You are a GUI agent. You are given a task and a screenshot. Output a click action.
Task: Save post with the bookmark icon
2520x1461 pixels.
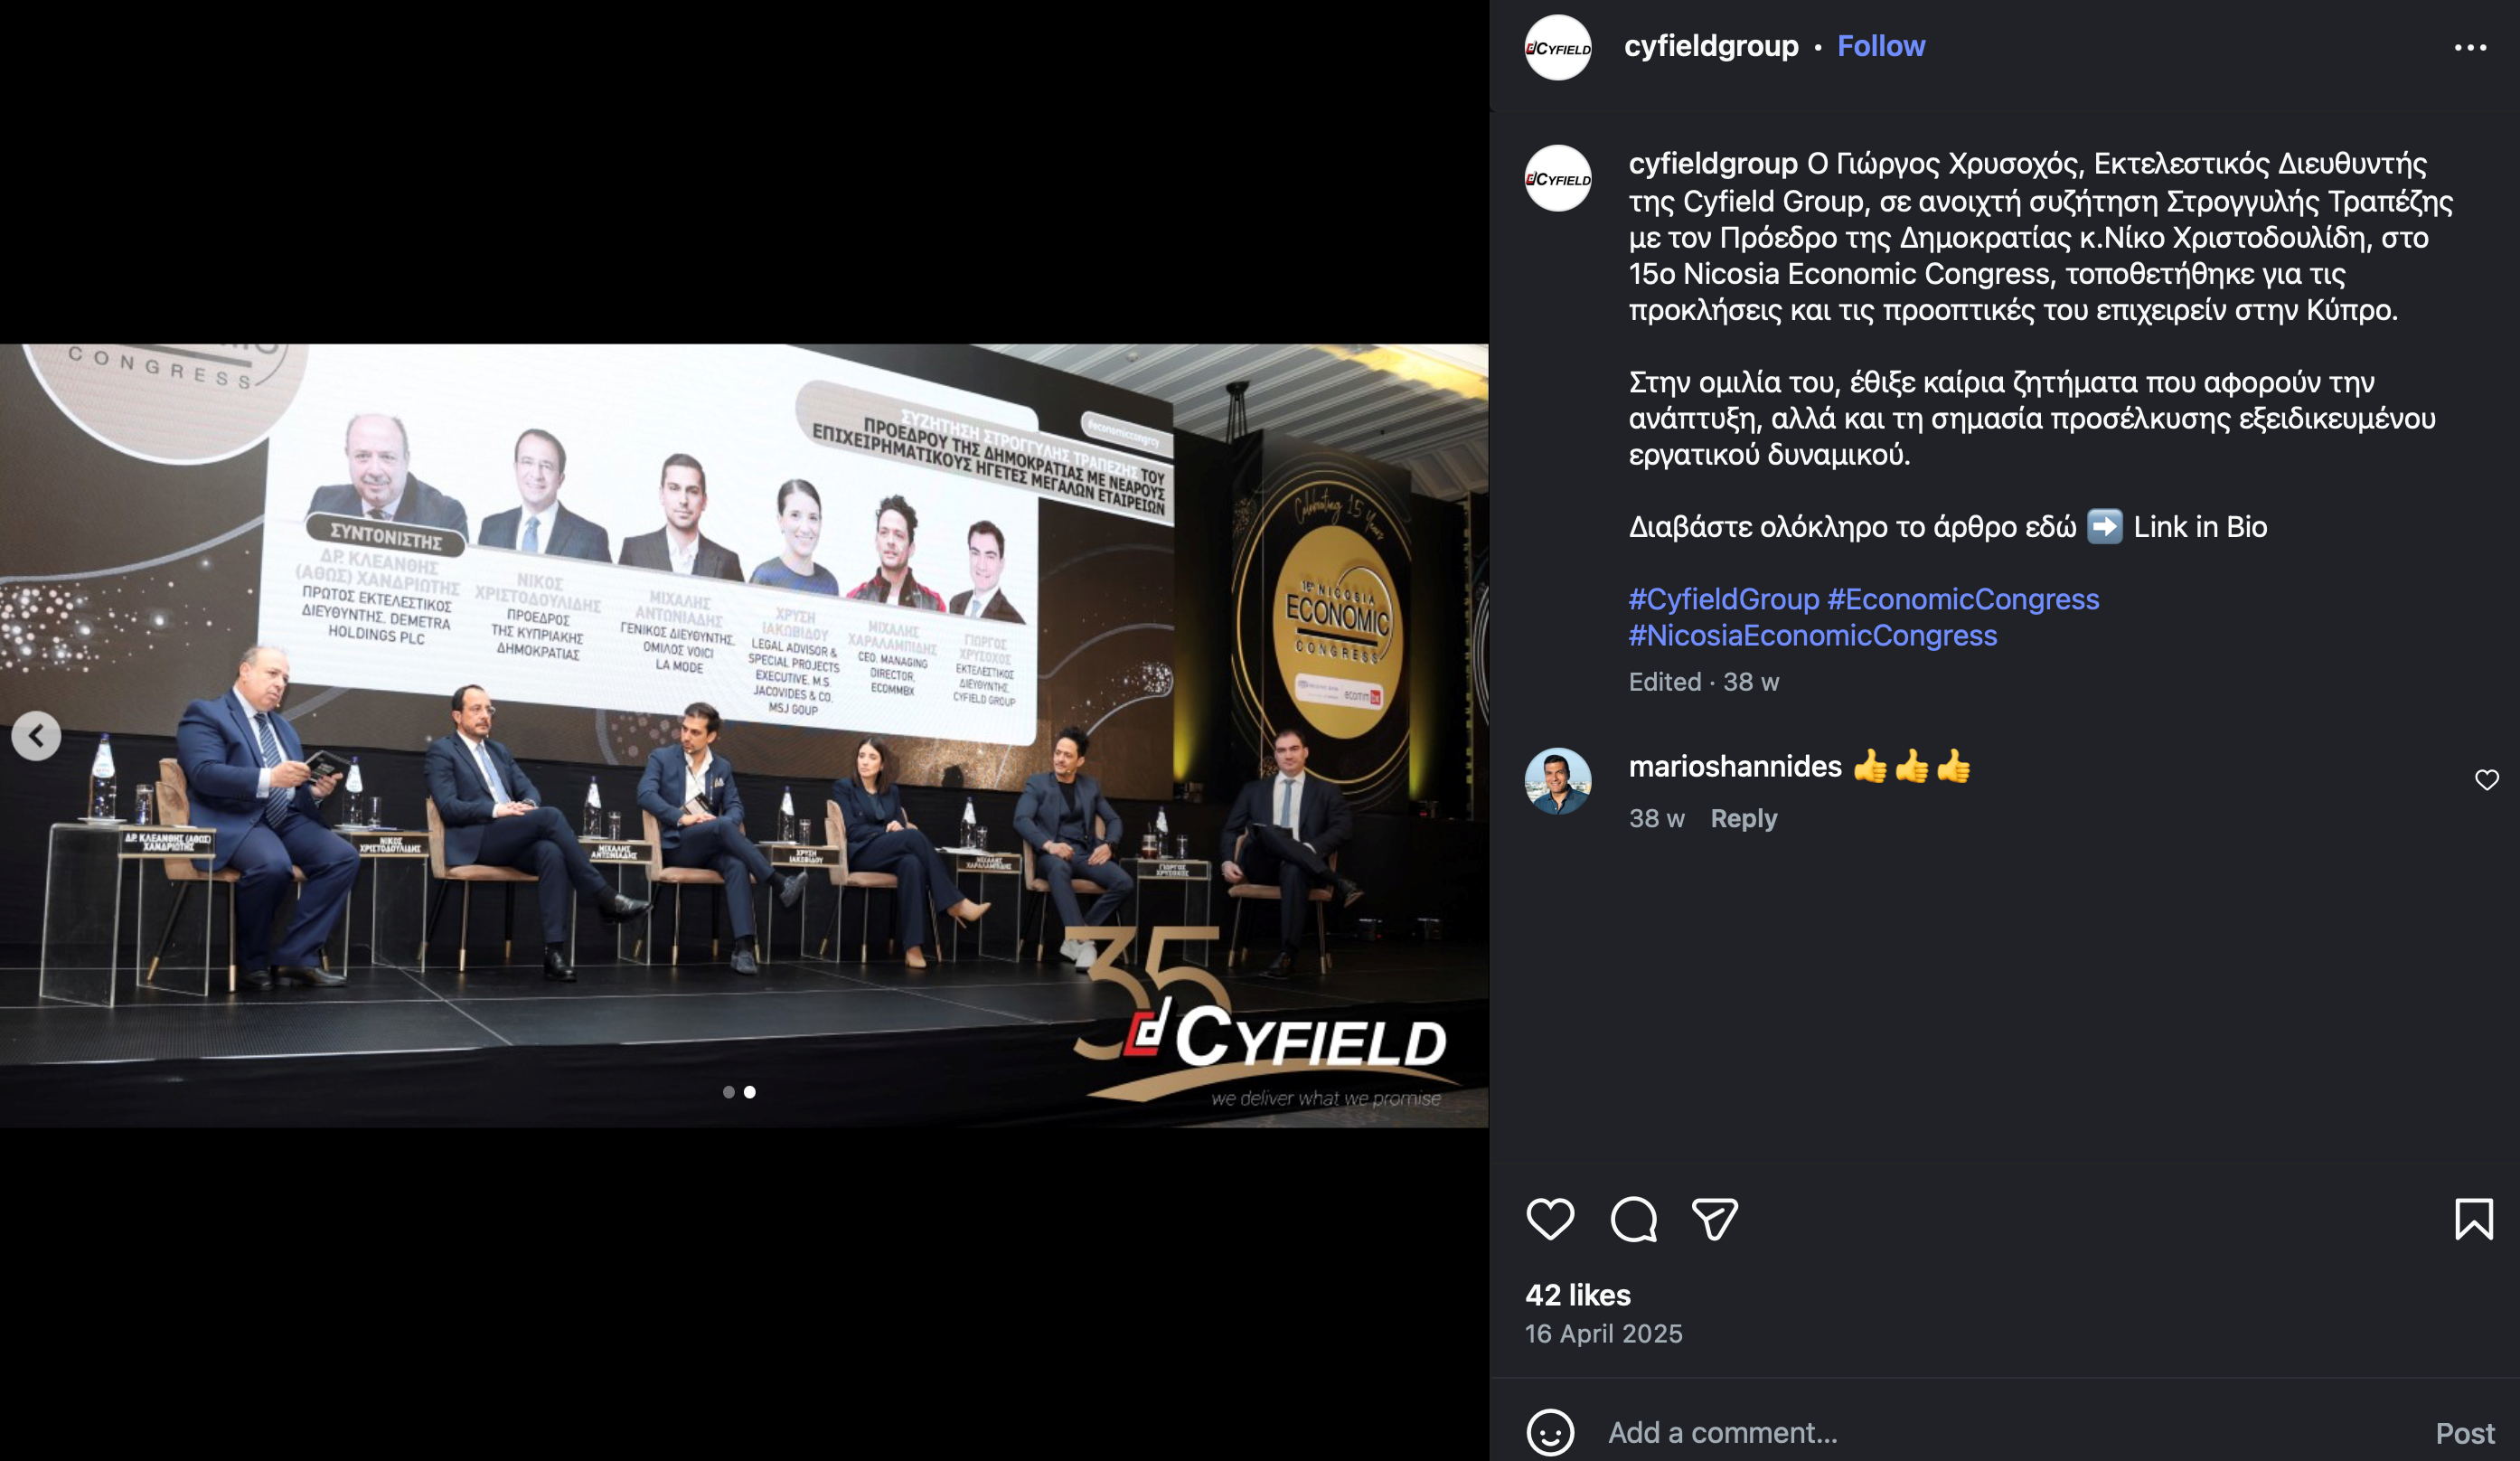tap(2474, 1219)
